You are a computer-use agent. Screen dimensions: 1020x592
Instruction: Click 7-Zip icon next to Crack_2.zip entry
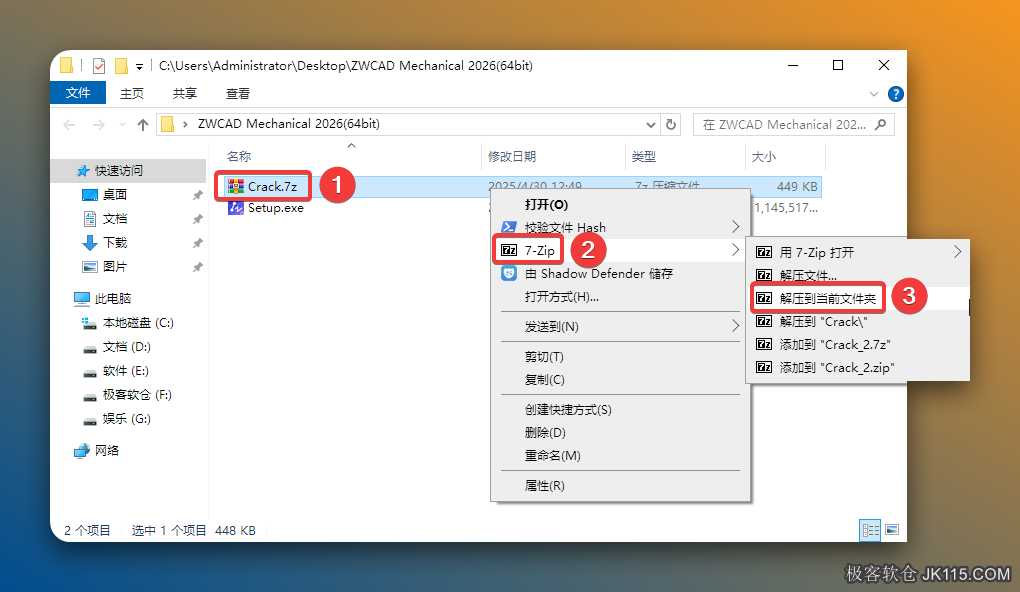point(764,368)
